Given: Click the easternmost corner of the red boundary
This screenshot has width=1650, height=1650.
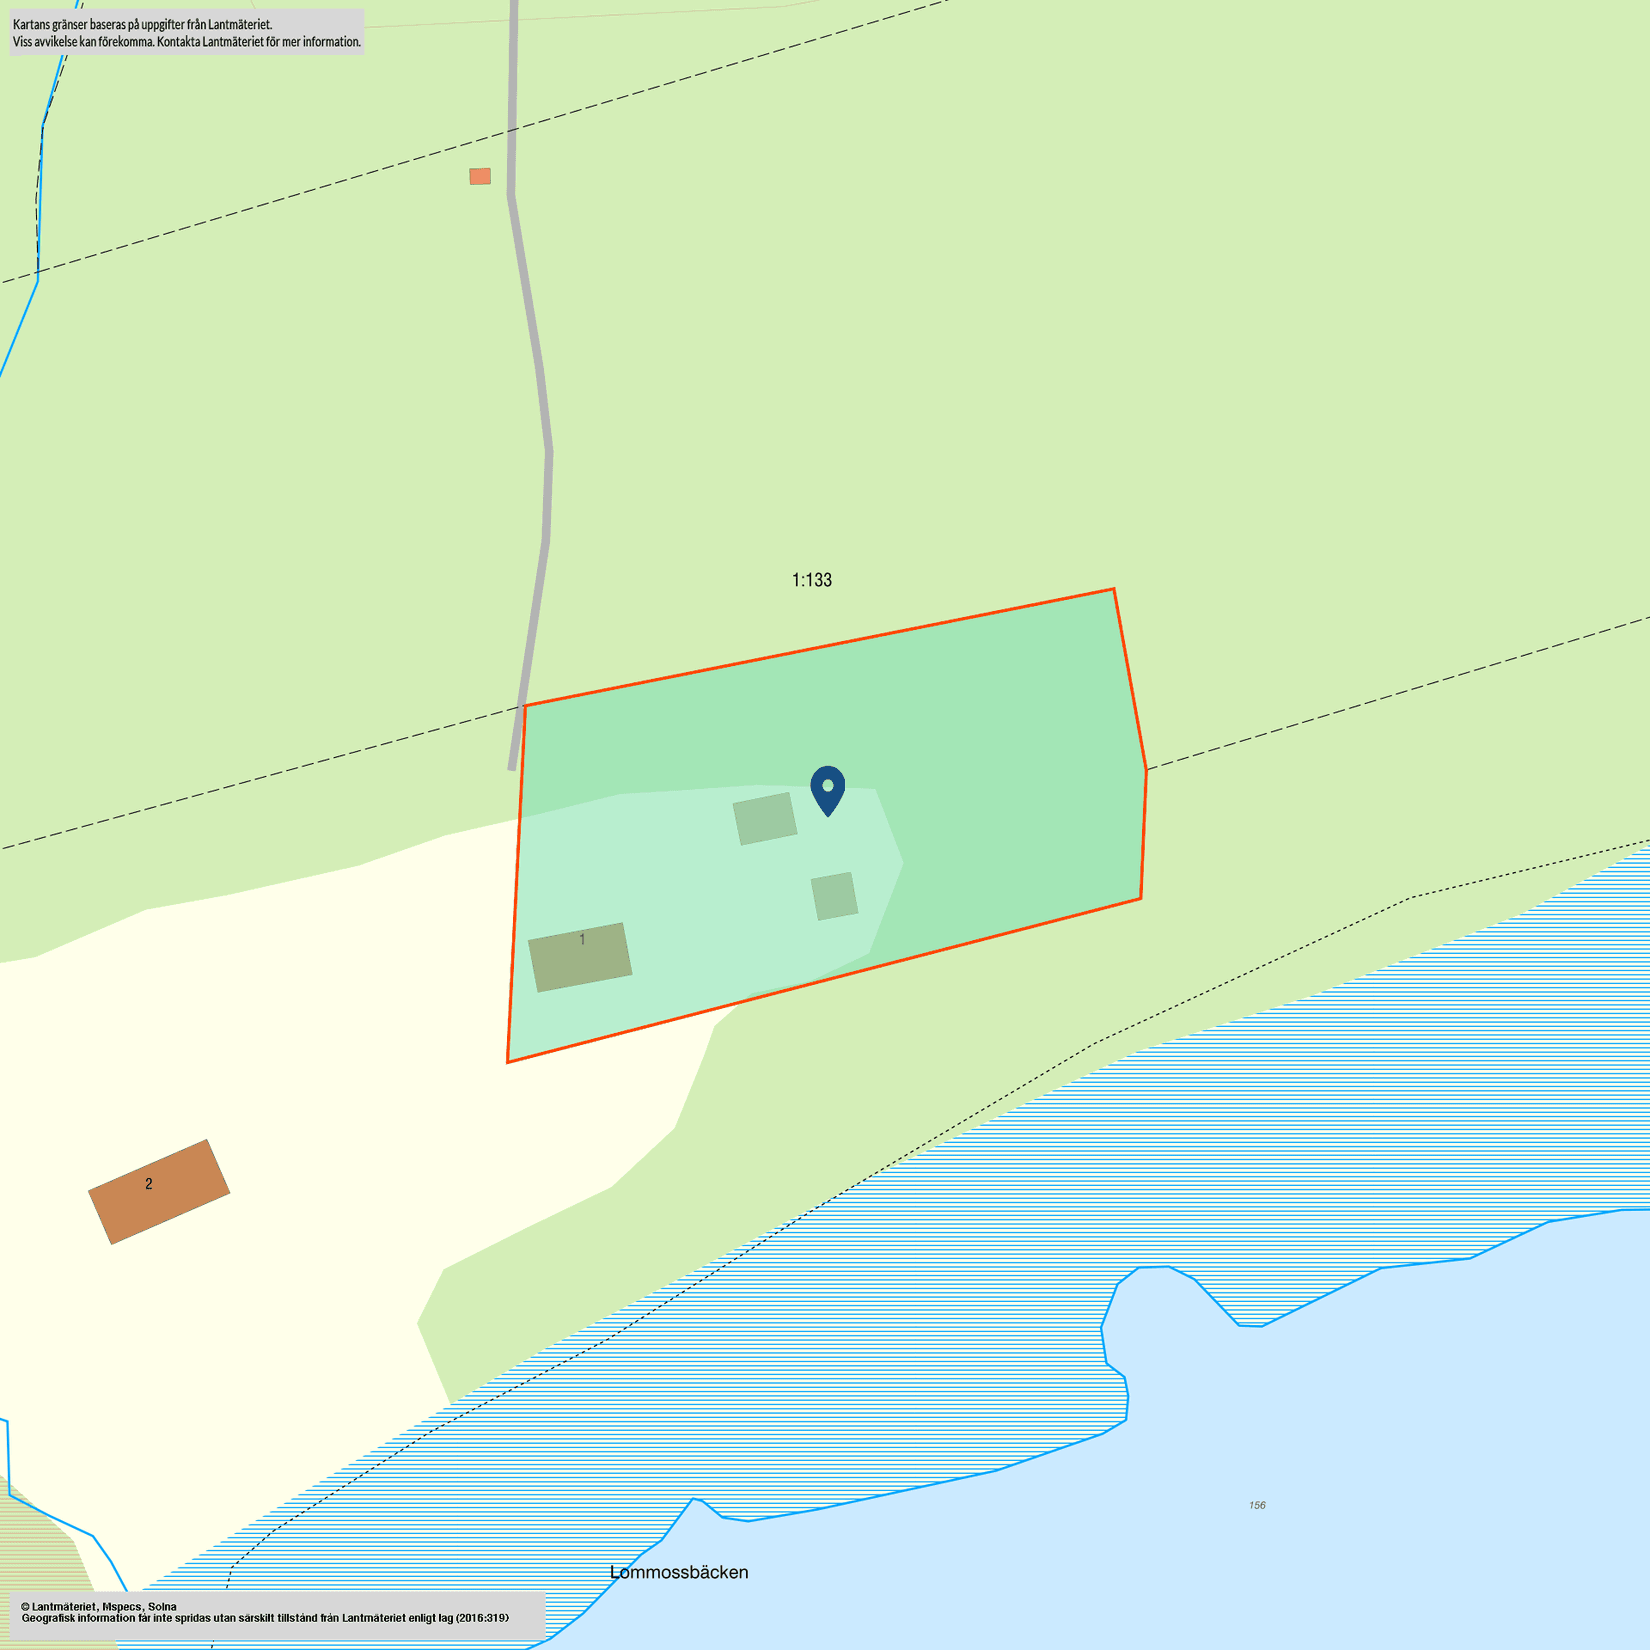Looking at the screenshot, I should [1146, 770].
